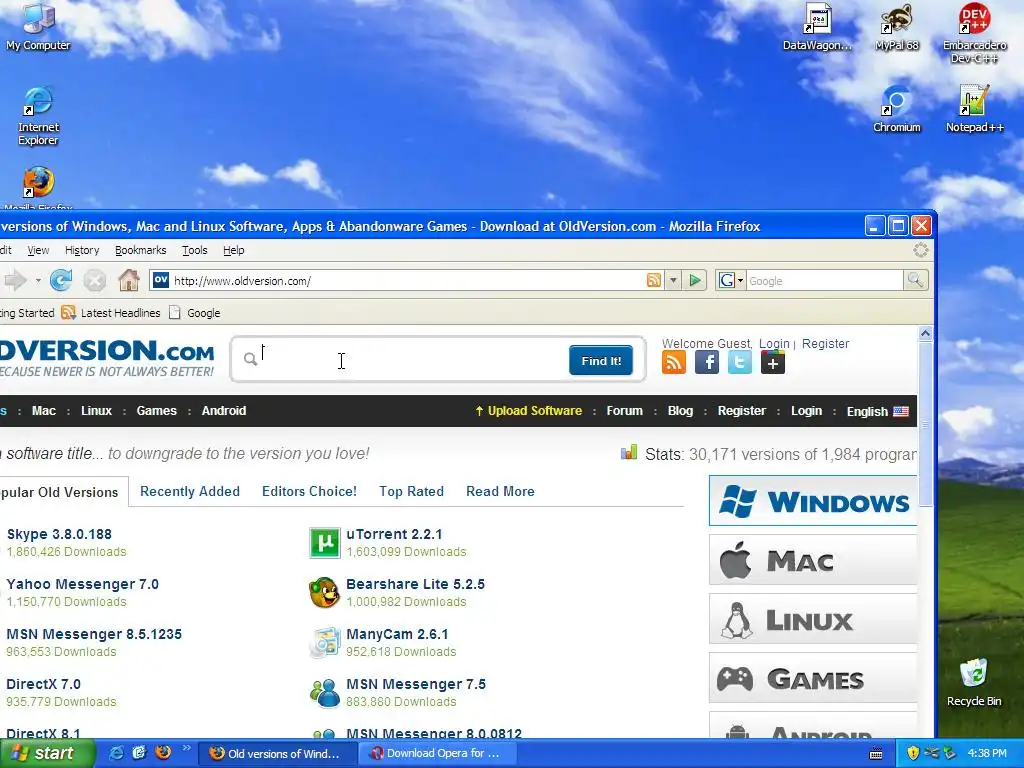The height and width of the screenshot is (768, 1024).
Task: Open the Recycle Bin
Action: (974, 682)
